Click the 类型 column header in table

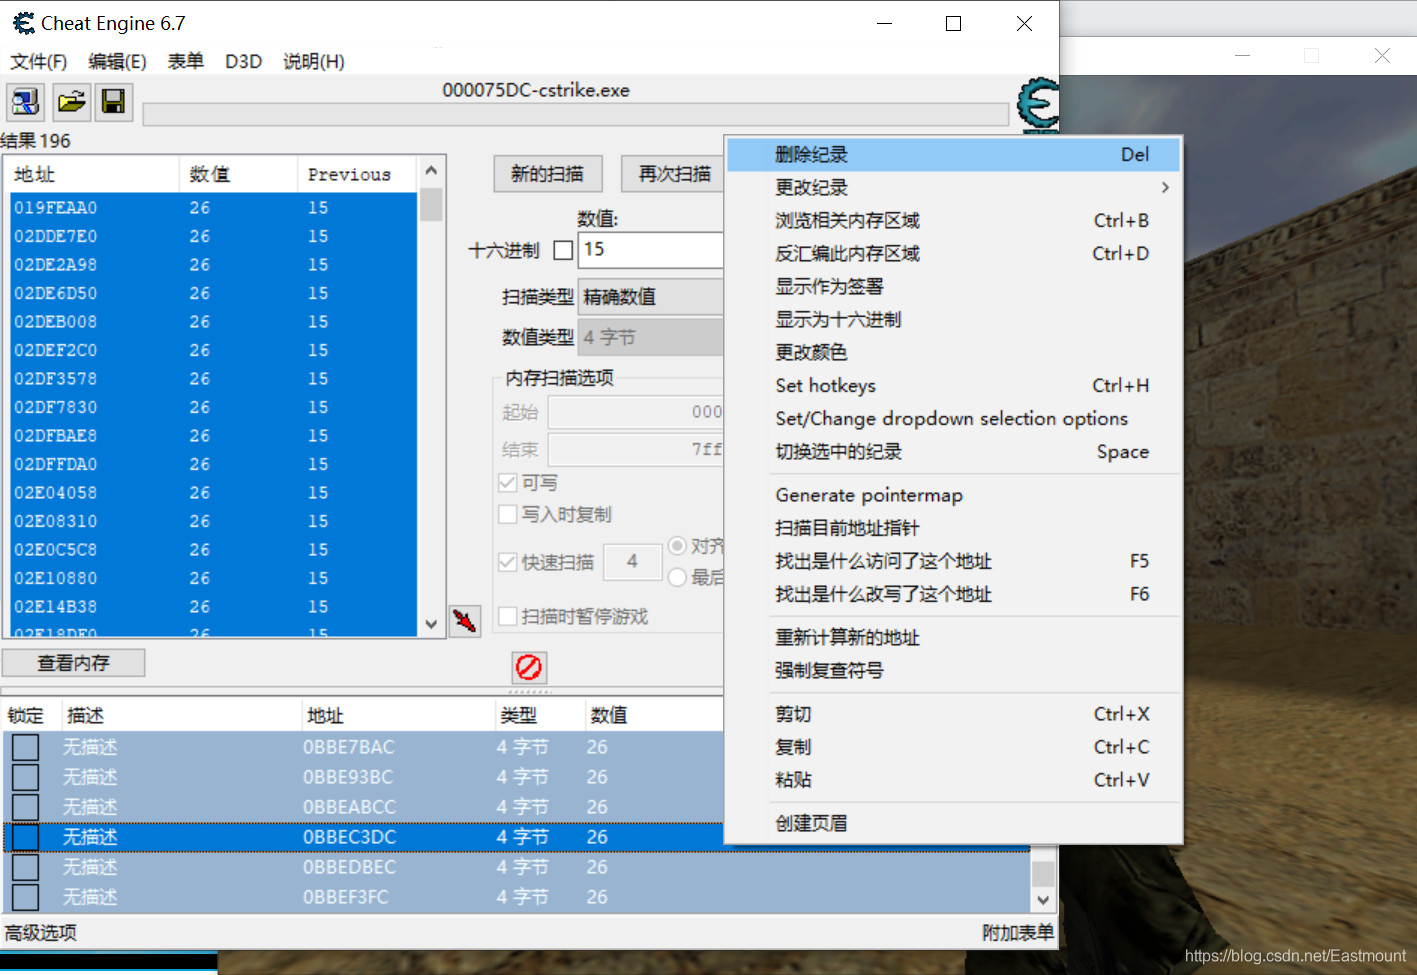[x=540, y=716]
